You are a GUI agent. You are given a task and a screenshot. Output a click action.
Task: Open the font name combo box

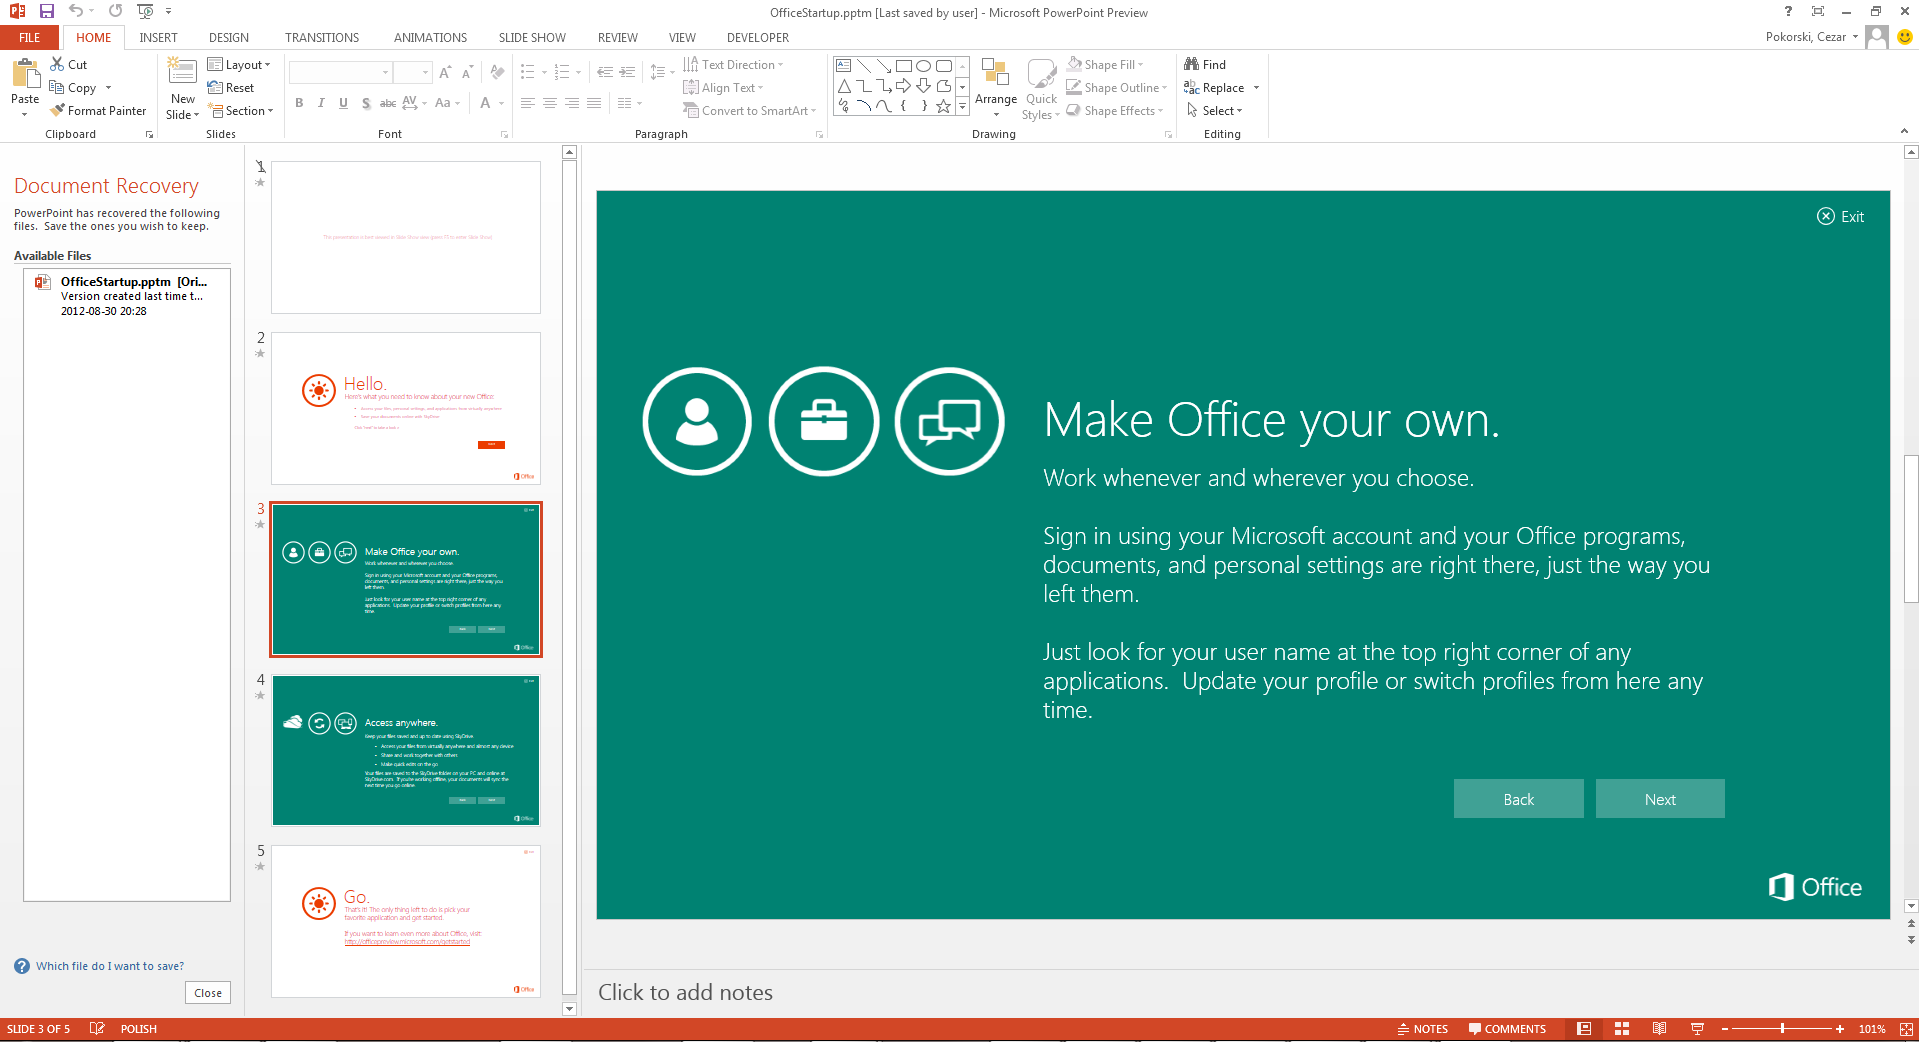pyautogui.click(x=340, y=72)
